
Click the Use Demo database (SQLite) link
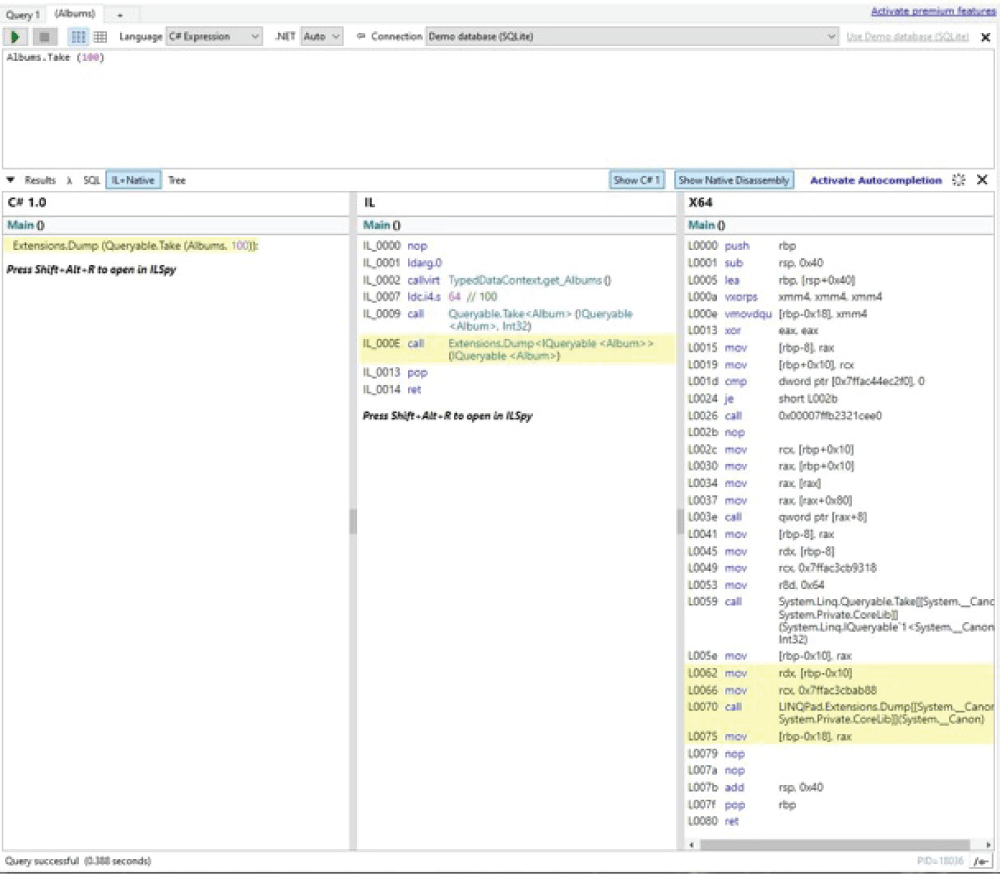click(x=908, y=37)
